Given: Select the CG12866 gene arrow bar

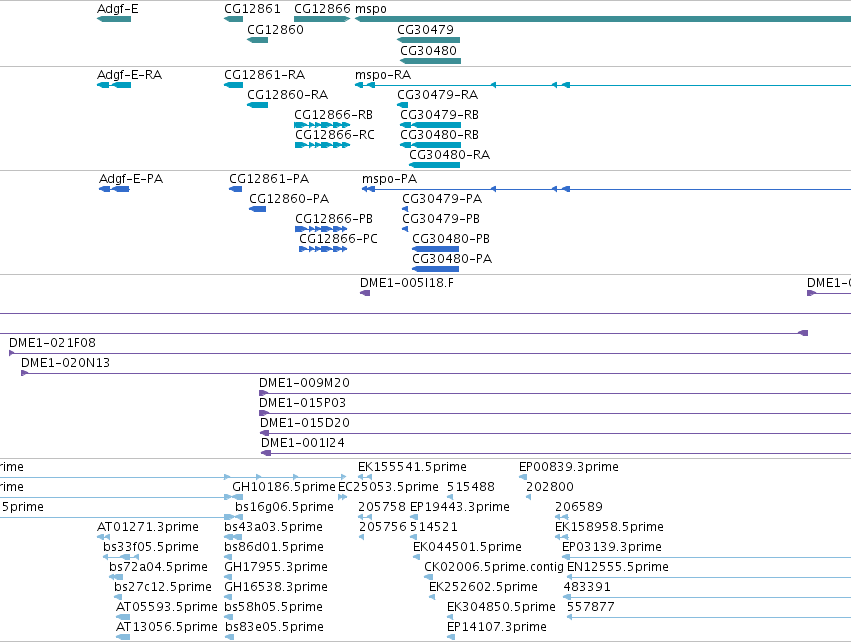Looking at the screenshot, I should (322, 19).
